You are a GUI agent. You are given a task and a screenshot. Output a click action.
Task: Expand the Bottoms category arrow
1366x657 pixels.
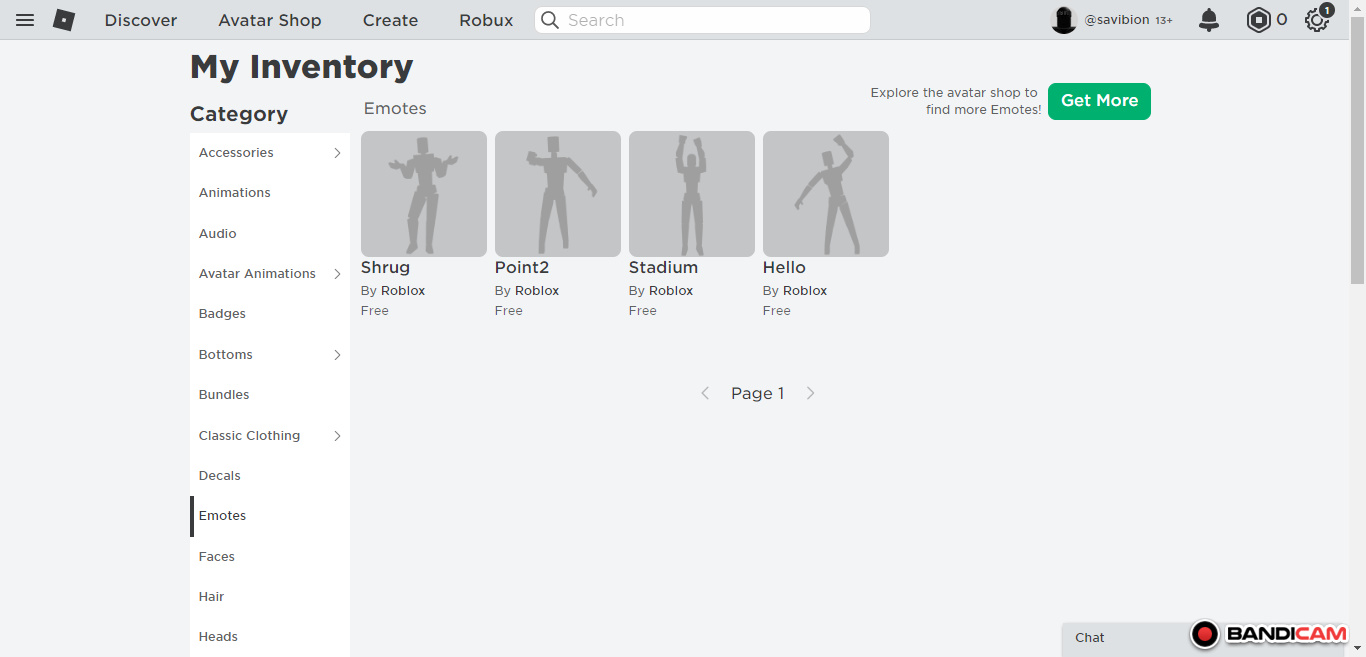coord(337,355)
